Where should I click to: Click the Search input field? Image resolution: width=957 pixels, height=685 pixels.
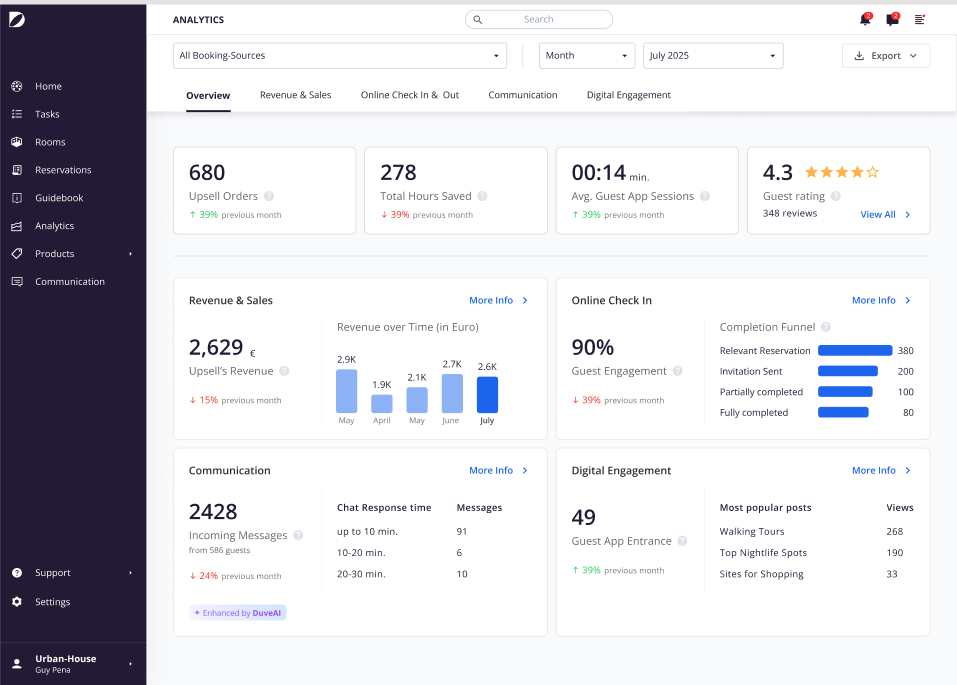point(539,20)
